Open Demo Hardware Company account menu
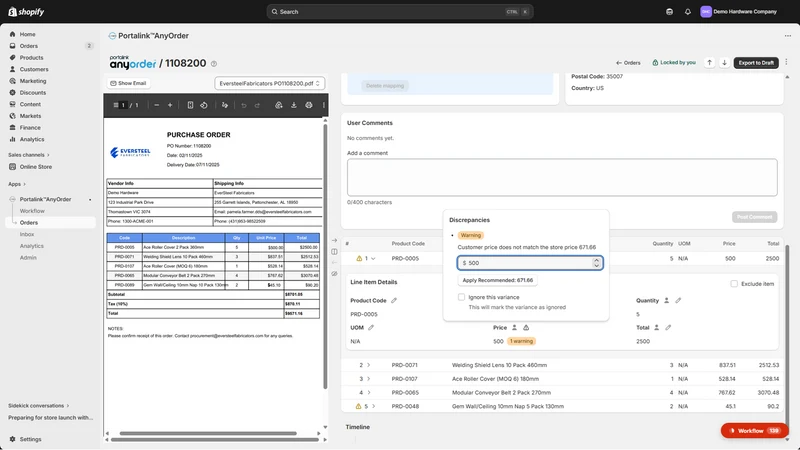The image size is (800, 450). [x=739, y=12]
